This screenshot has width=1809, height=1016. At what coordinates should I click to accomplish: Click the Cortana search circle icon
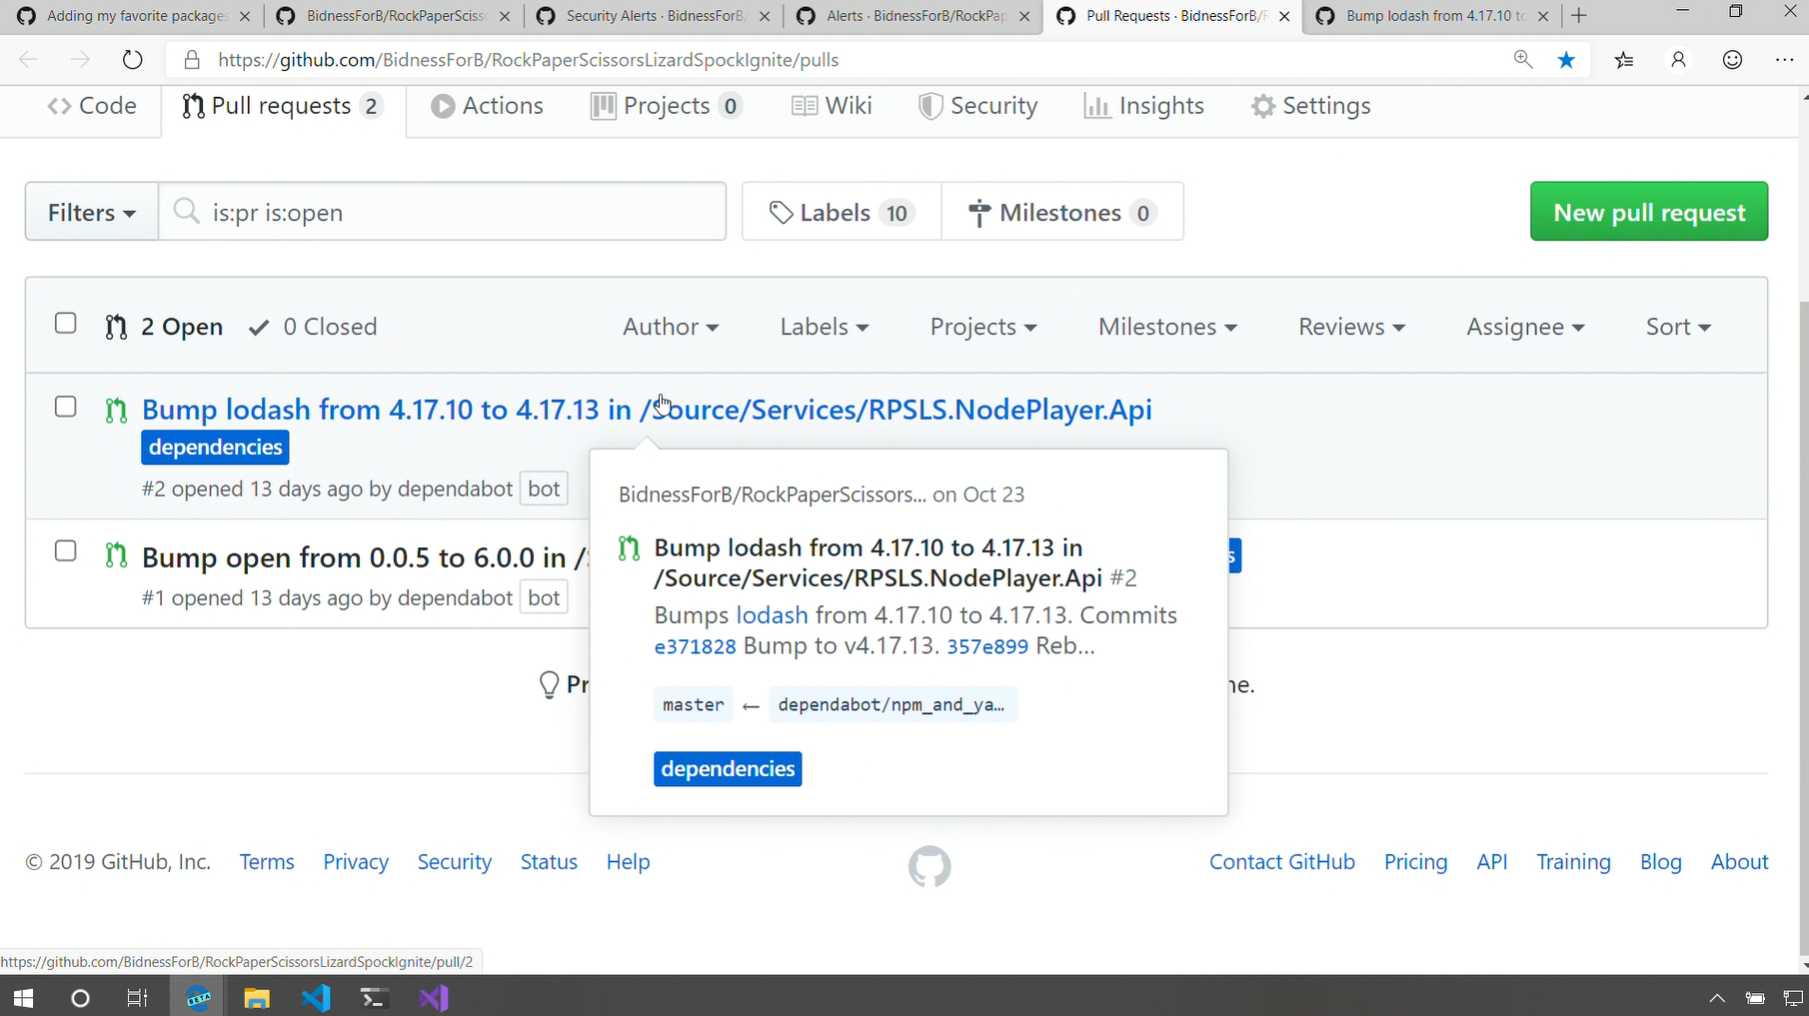(80, 998)
